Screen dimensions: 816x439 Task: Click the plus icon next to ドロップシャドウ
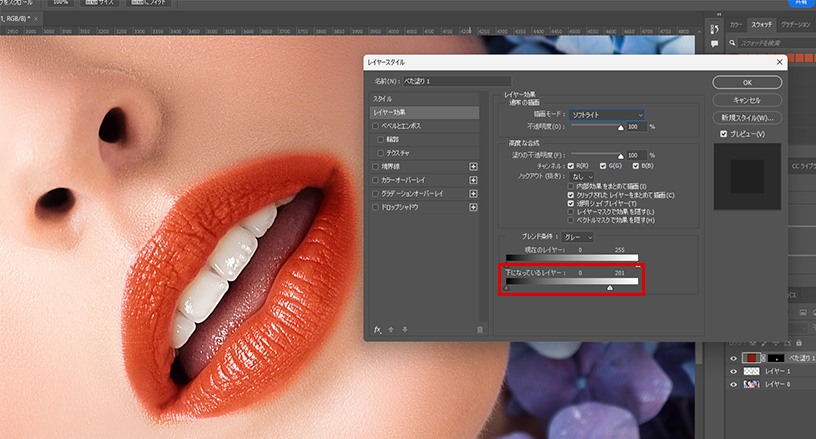pos(473,205)
